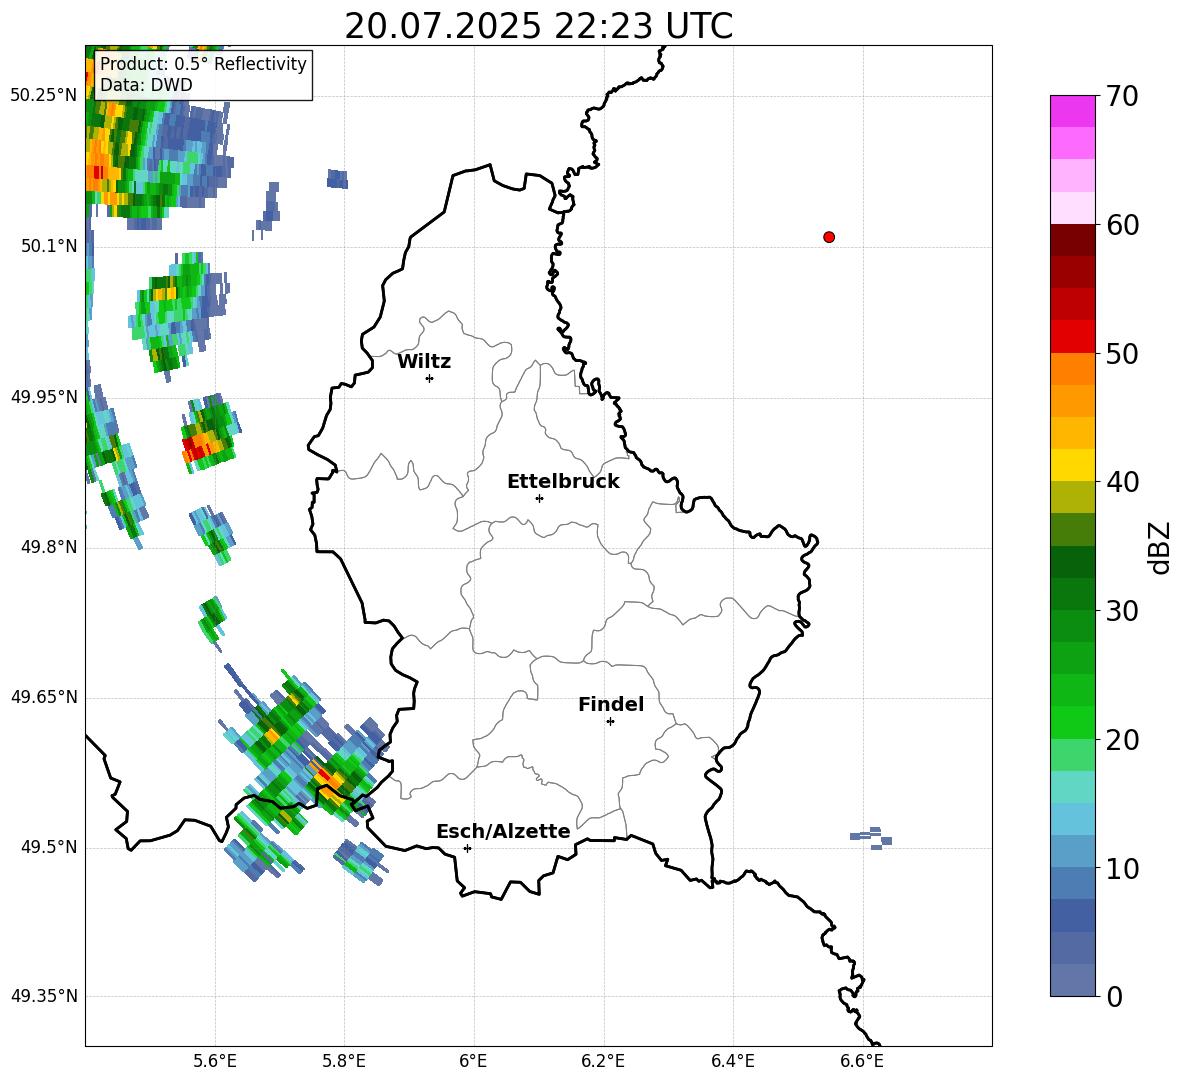
Task: Click the 40 tick on the colorbar
Action: [x=1121, y=482]
